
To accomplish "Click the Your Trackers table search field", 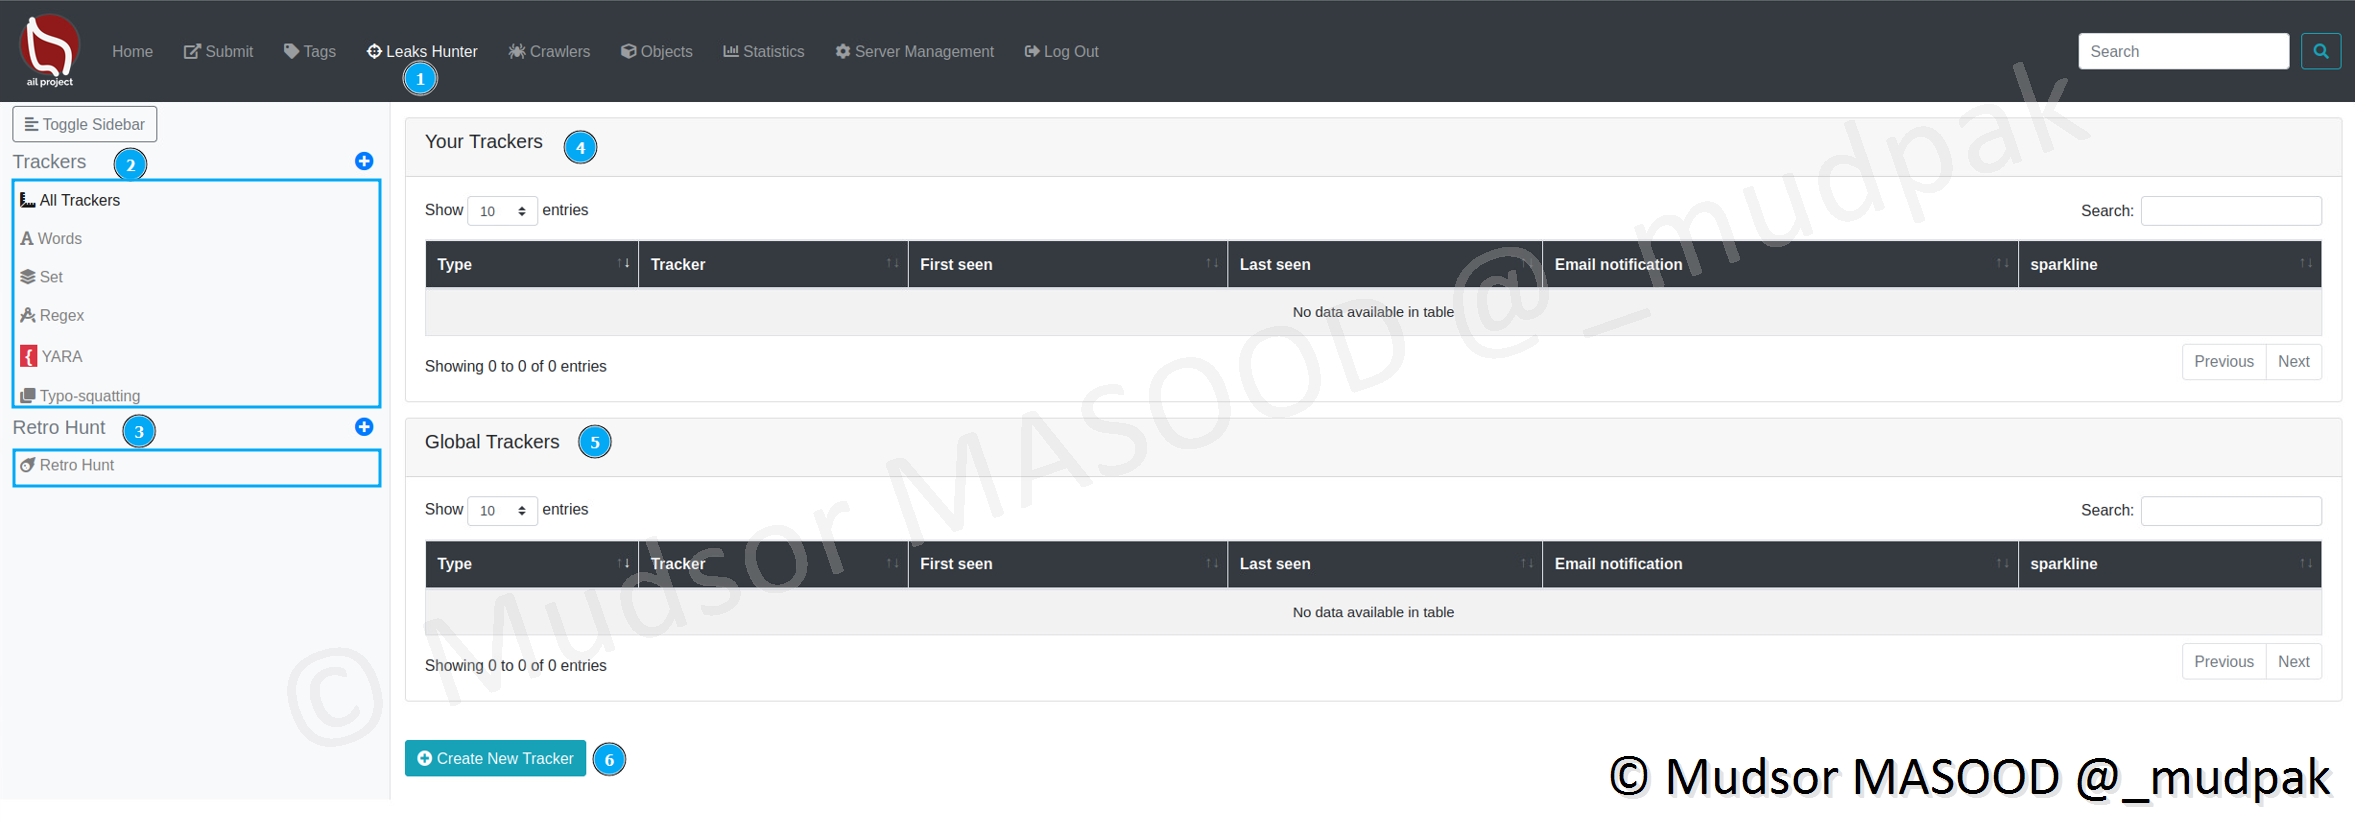I will (x=2230, y=211).
